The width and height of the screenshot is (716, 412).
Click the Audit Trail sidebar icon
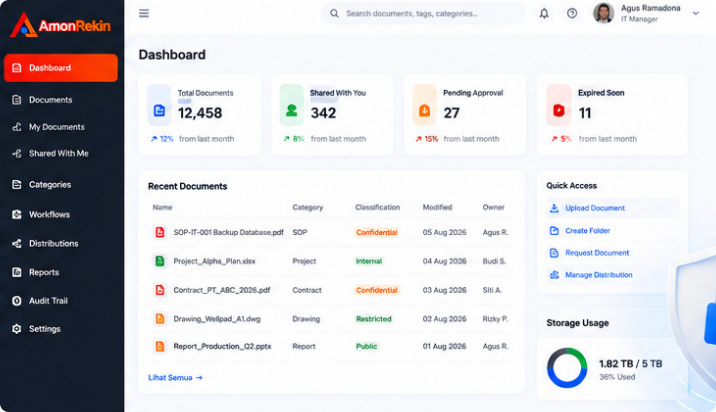17,301
